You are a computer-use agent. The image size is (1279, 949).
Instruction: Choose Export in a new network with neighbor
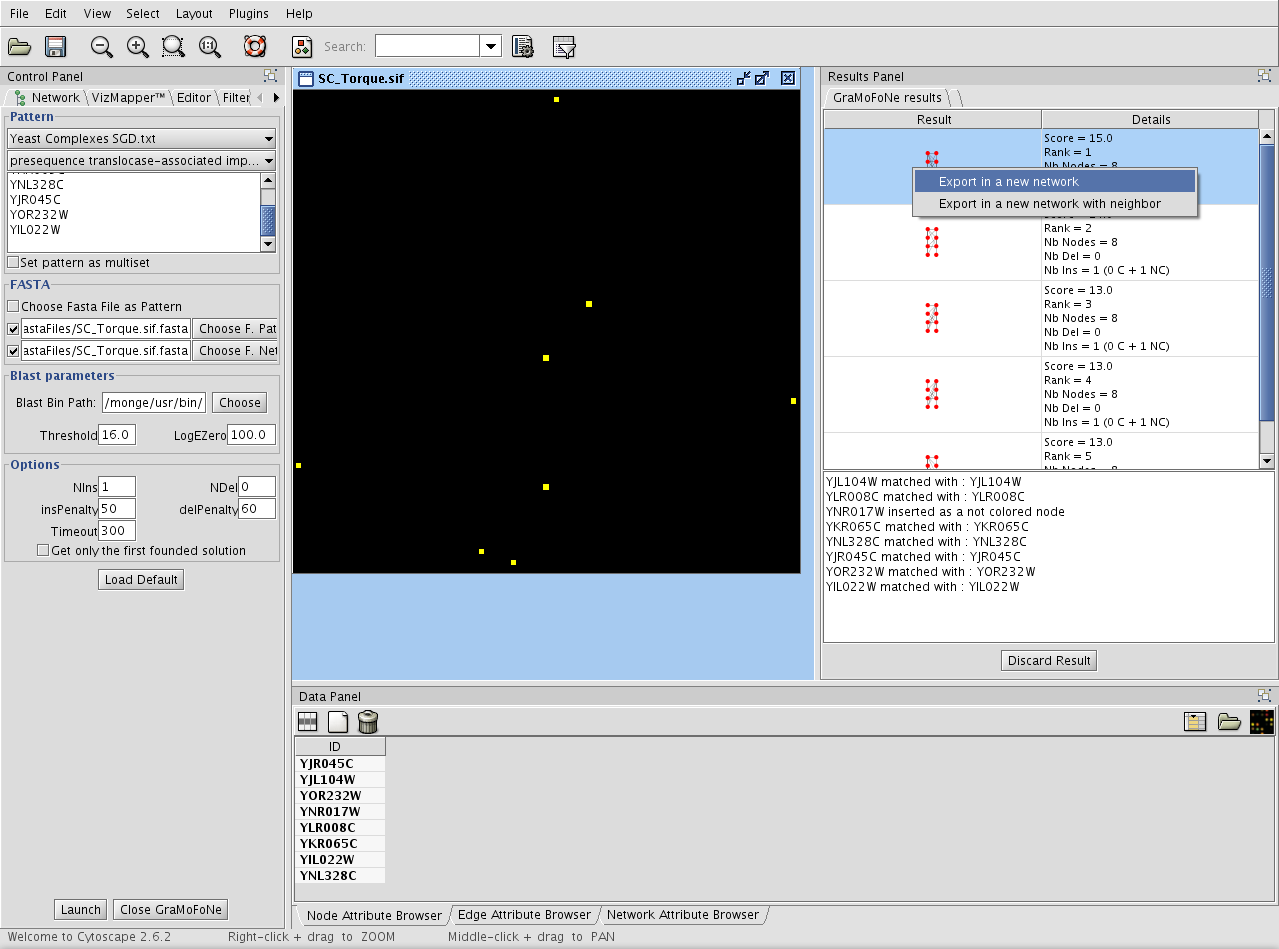[x=1055, y=204]
